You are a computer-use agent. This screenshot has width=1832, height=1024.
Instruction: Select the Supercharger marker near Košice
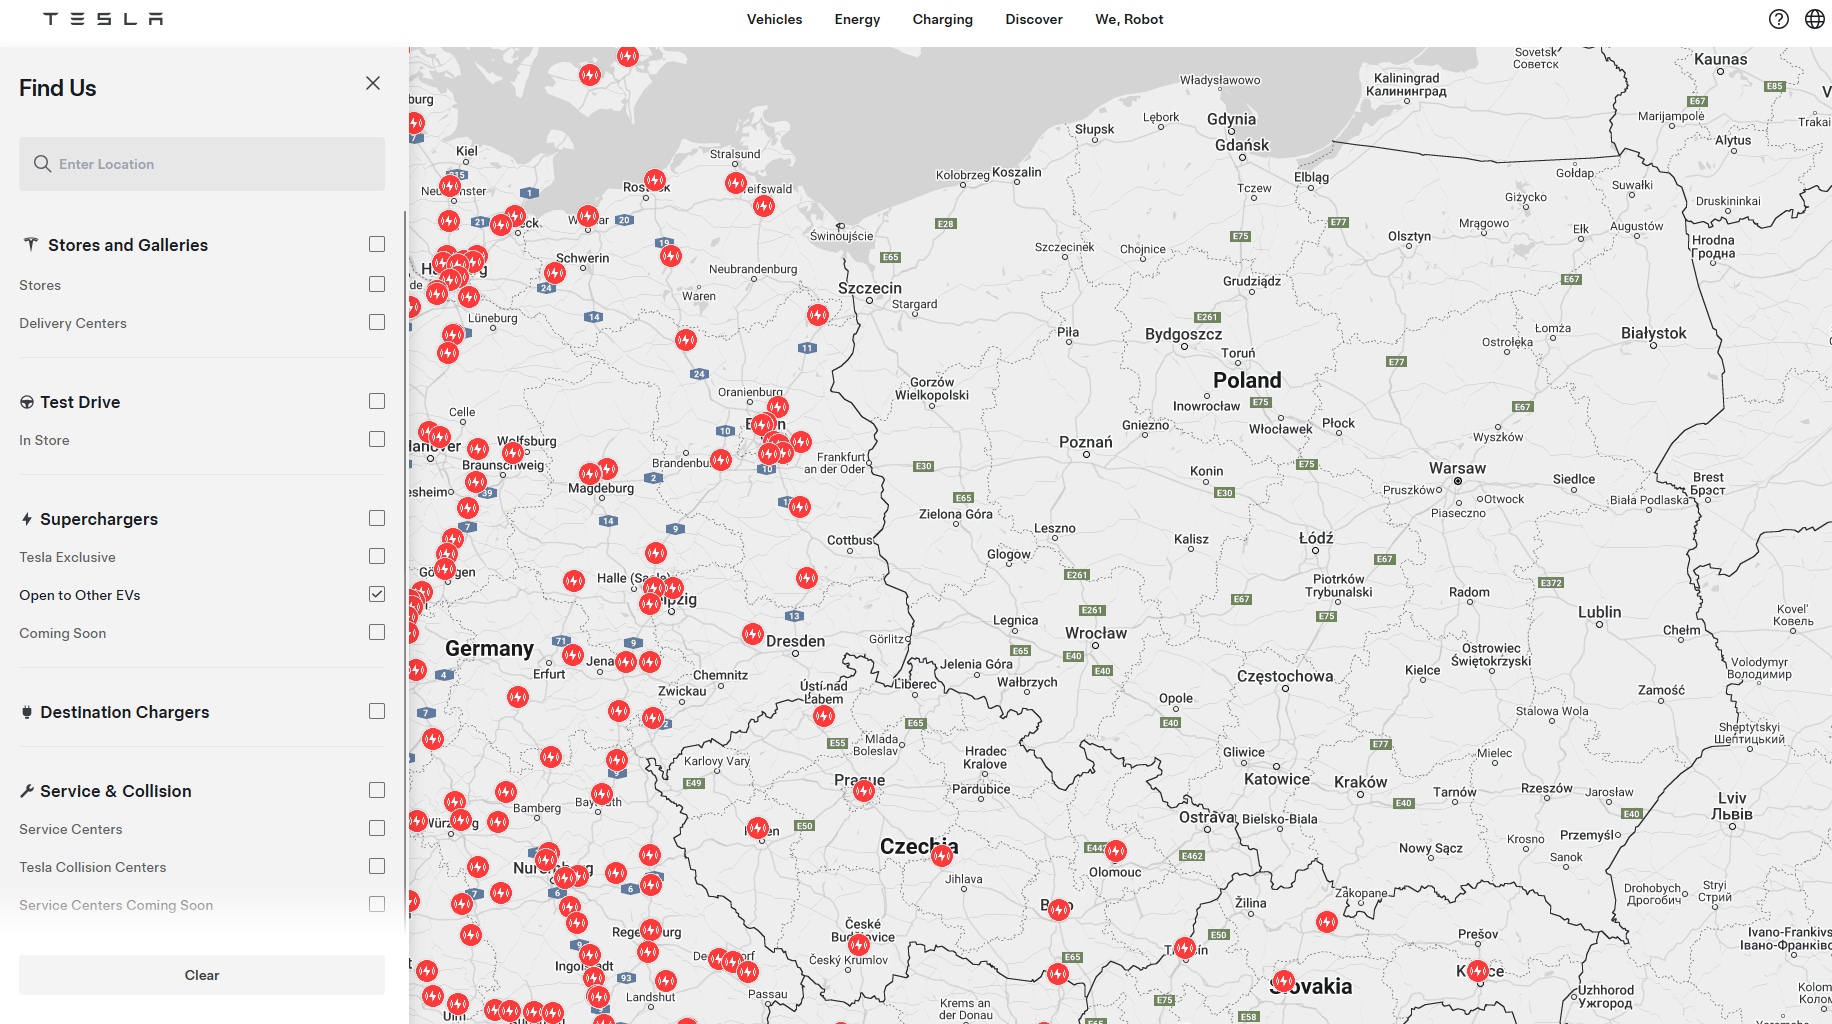[1478, 971]
